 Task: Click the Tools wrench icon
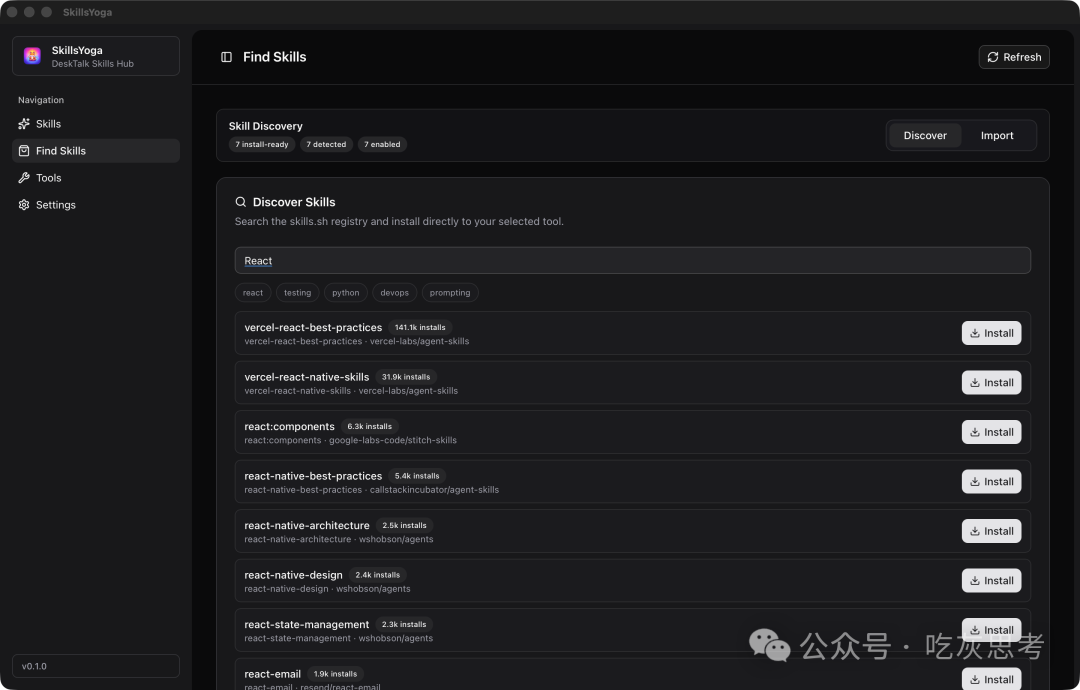(24, 178)
